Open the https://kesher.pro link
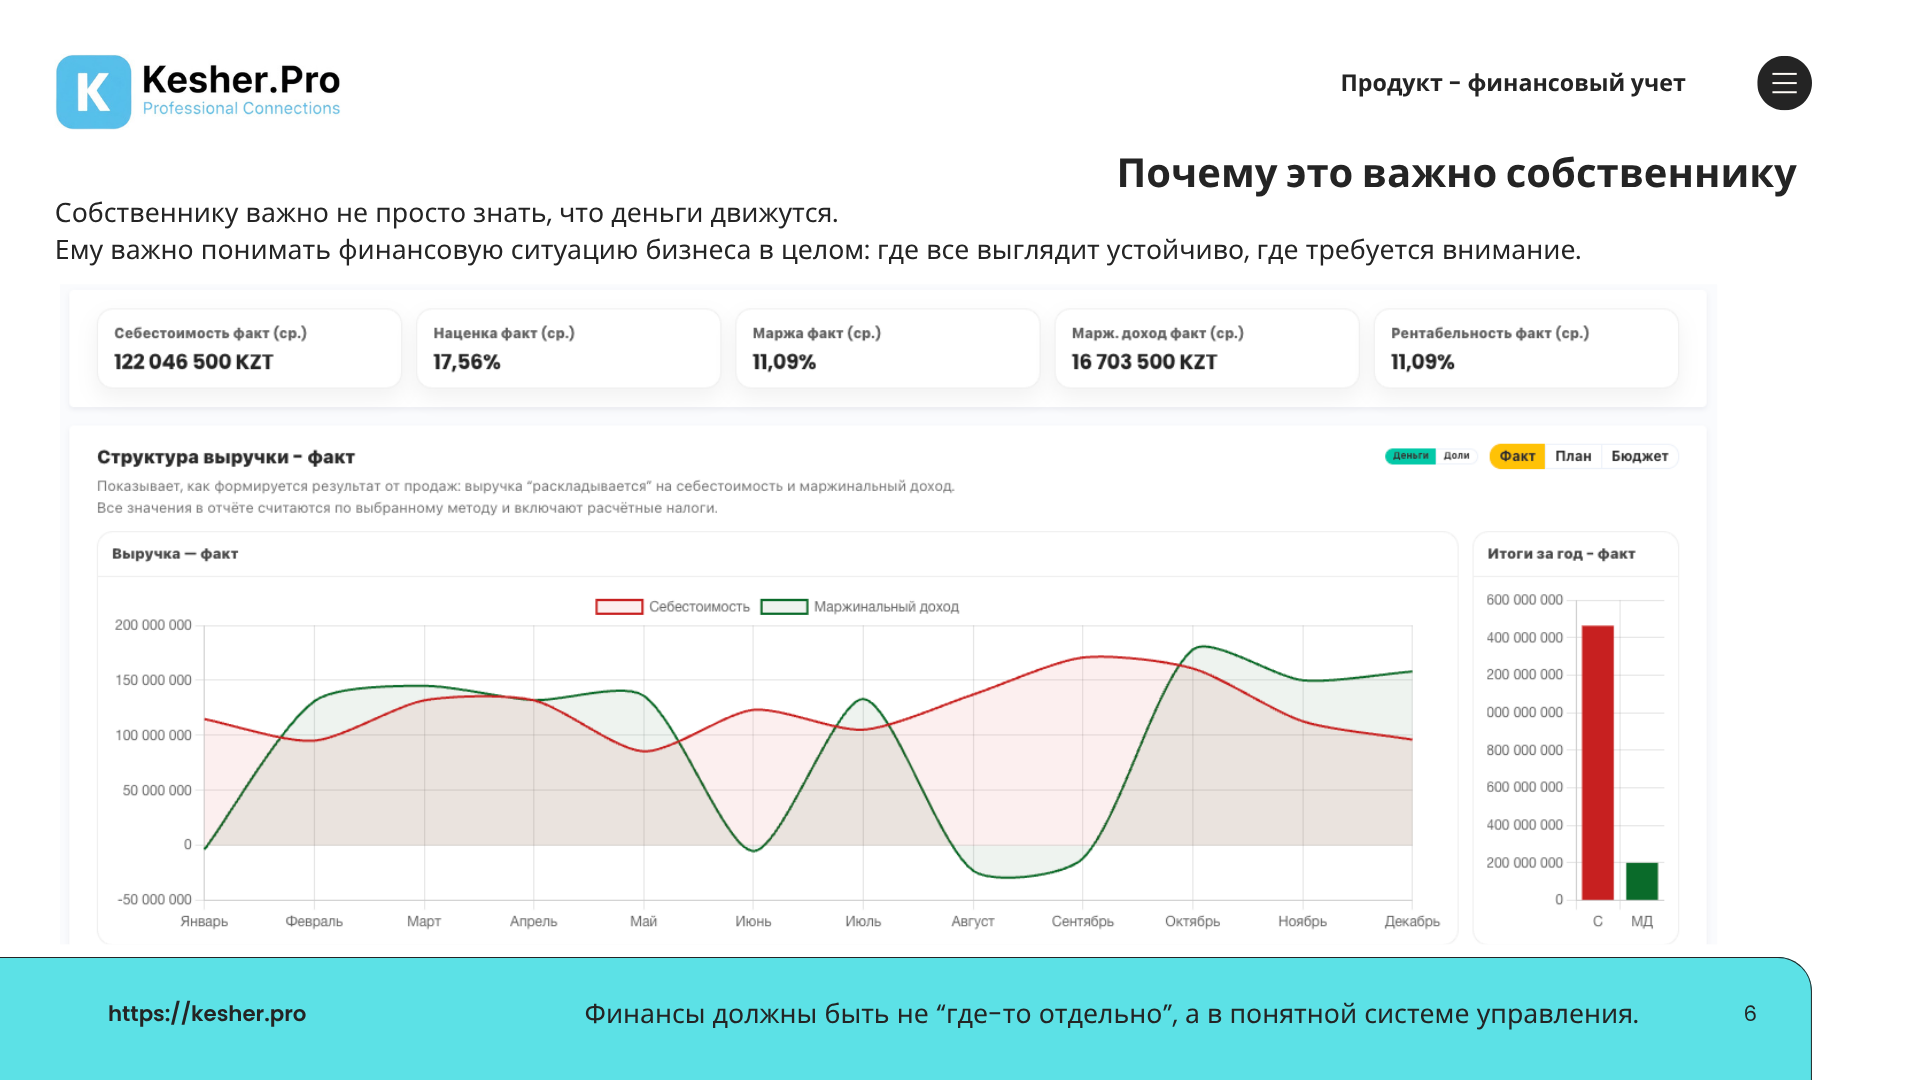 pyautogui.click(x=207, y=1013)
